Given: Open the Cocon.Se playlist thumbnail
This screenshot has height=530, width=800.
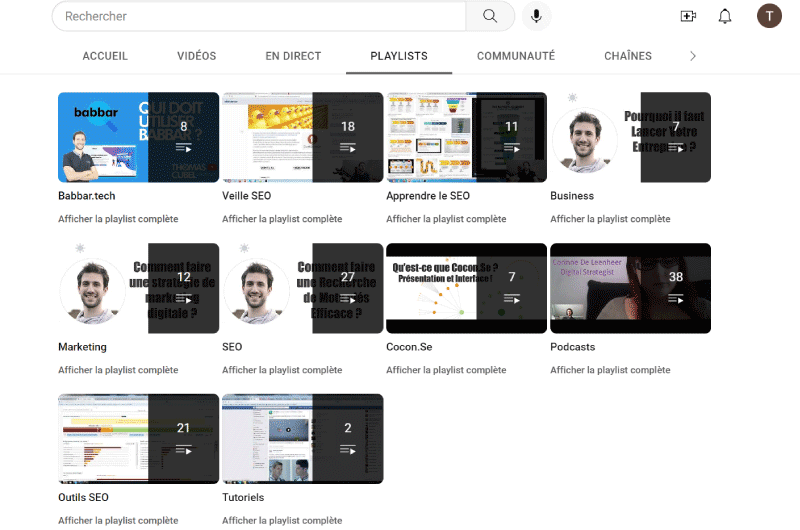Looking at the screenshot, I should [466, 288].
